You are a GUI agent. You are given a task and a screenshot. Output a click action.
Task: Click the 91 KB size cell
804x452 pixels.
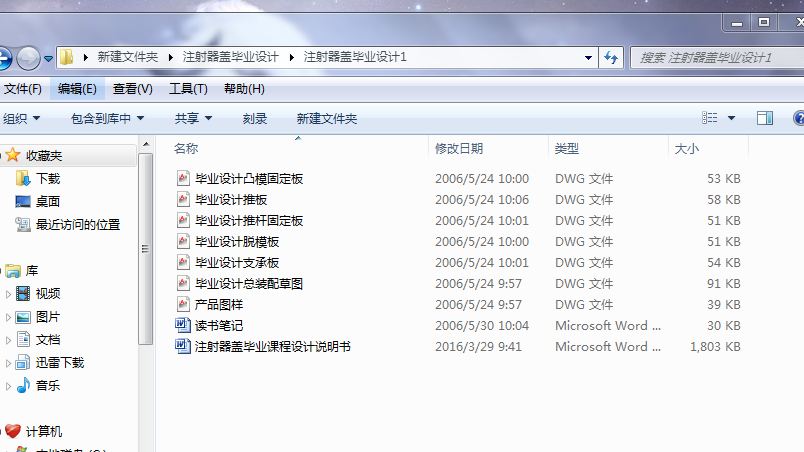point(723,283)
